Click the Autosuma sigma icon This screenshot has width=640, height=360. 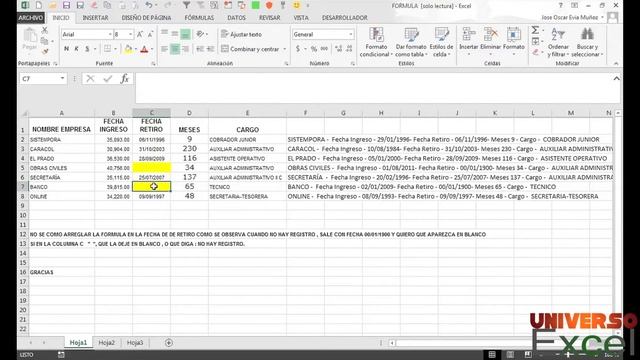pos(535,30)
